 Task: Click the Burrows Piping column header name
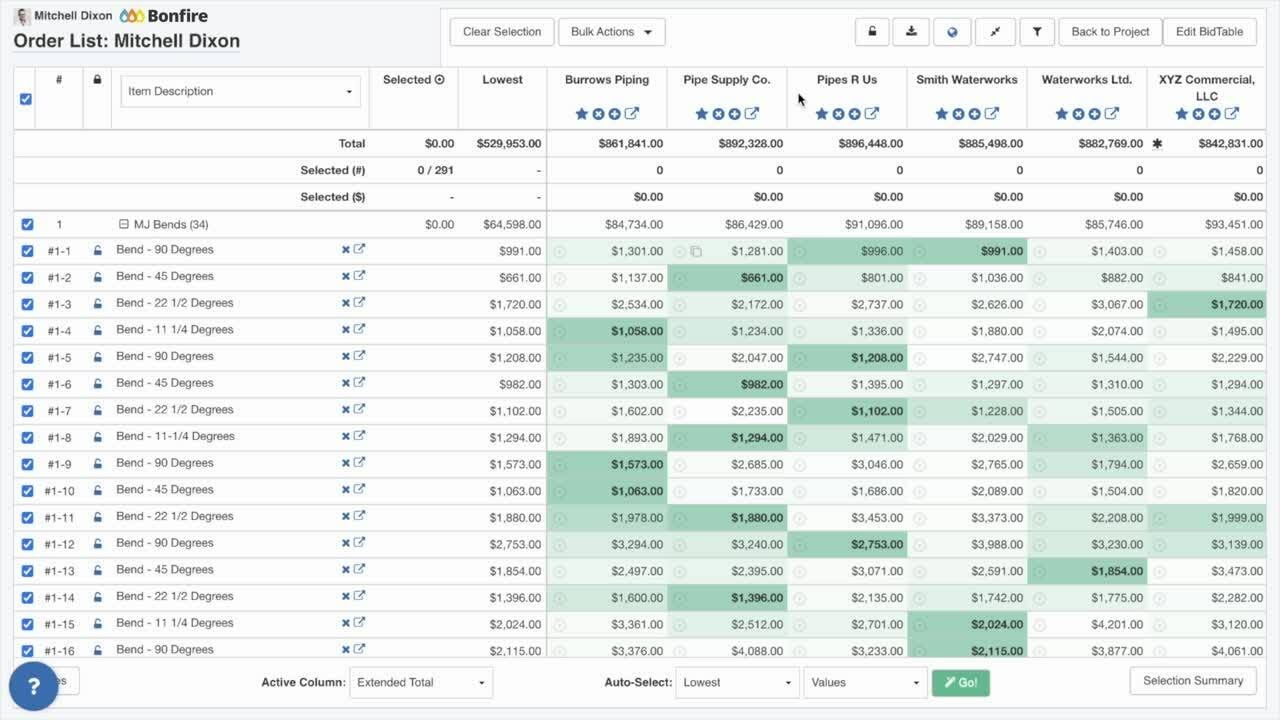(607, 80)
